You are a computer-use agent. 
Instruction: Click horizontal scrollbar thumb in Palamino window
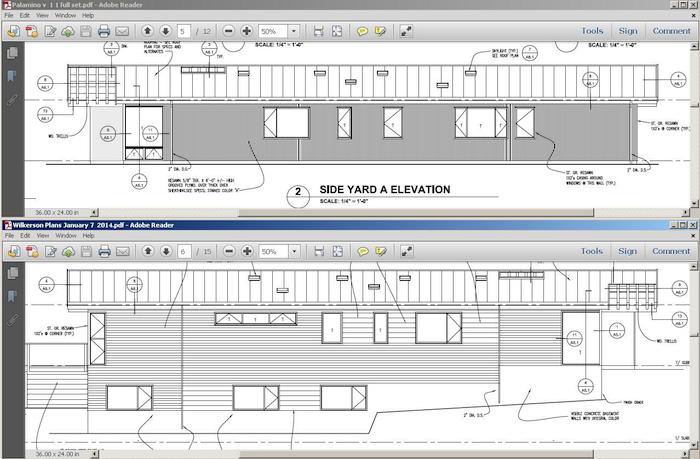click(x=416, y=213)
